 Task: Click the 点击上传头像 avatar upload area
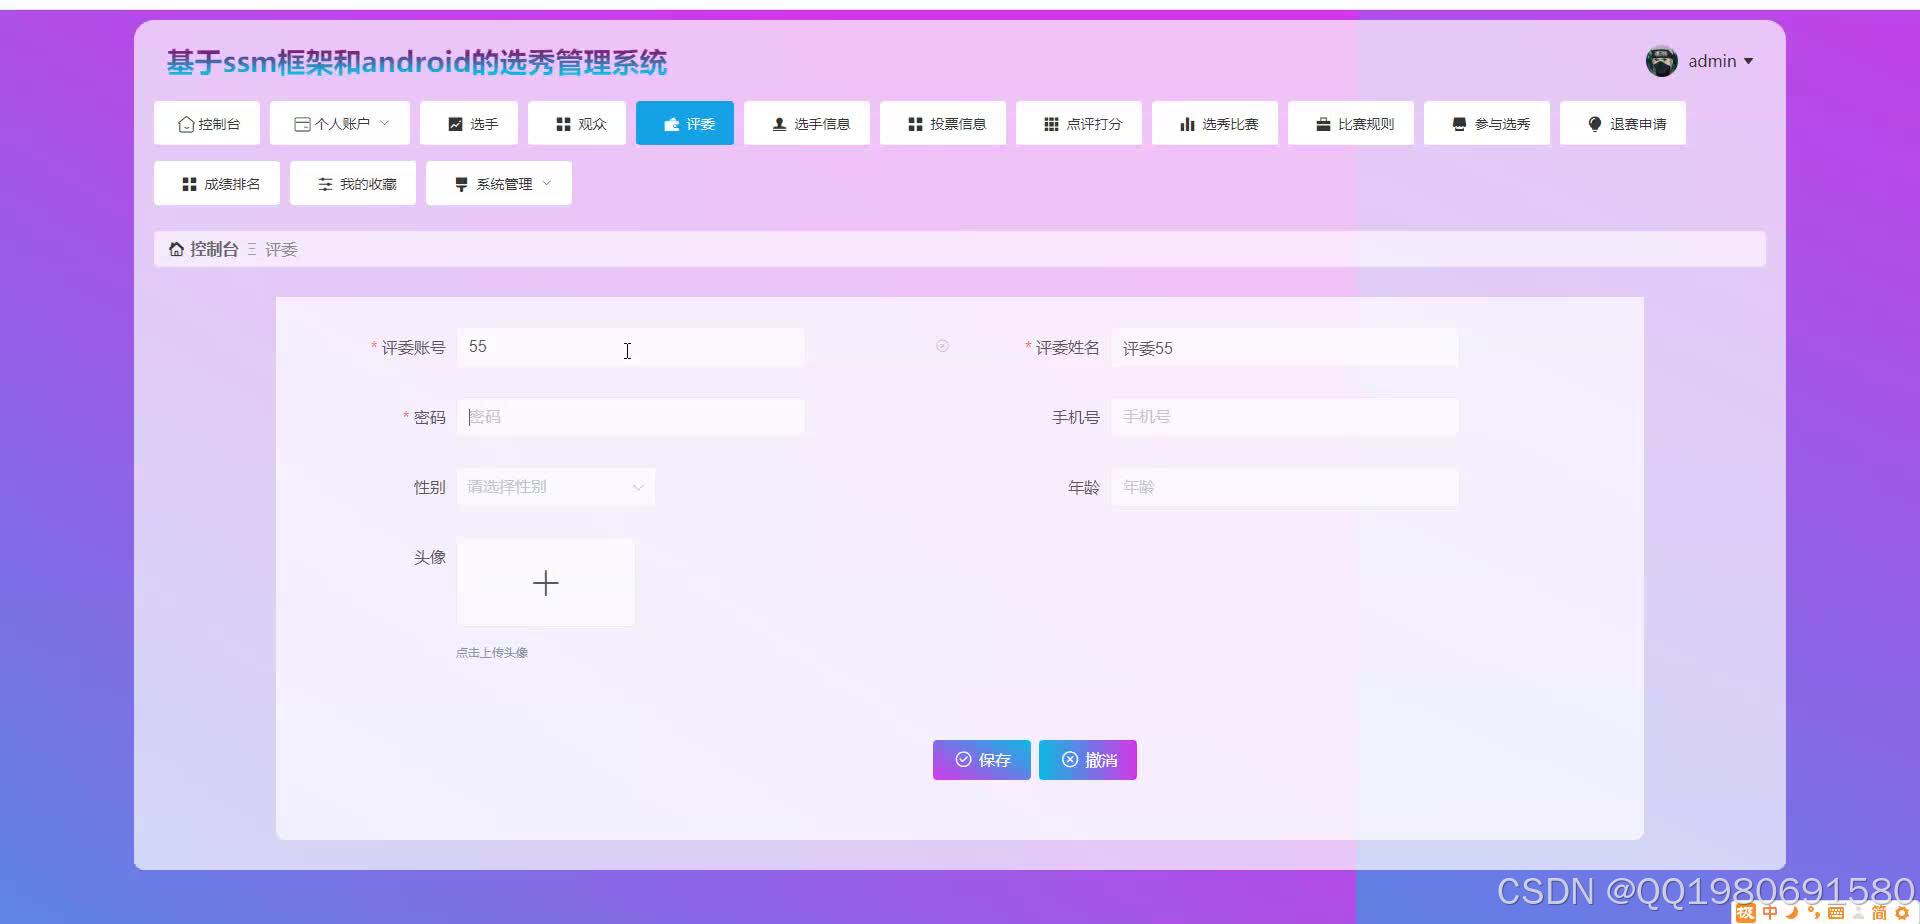click(x=545, y=582)
